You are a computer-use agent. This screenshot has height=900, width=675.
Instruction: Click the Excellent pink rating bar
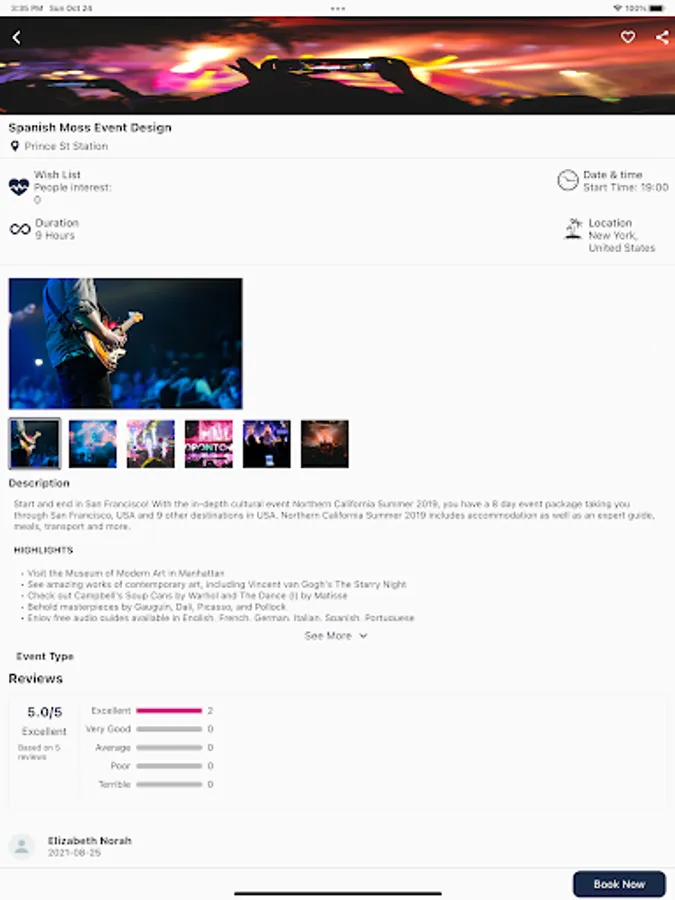point(169,711)
